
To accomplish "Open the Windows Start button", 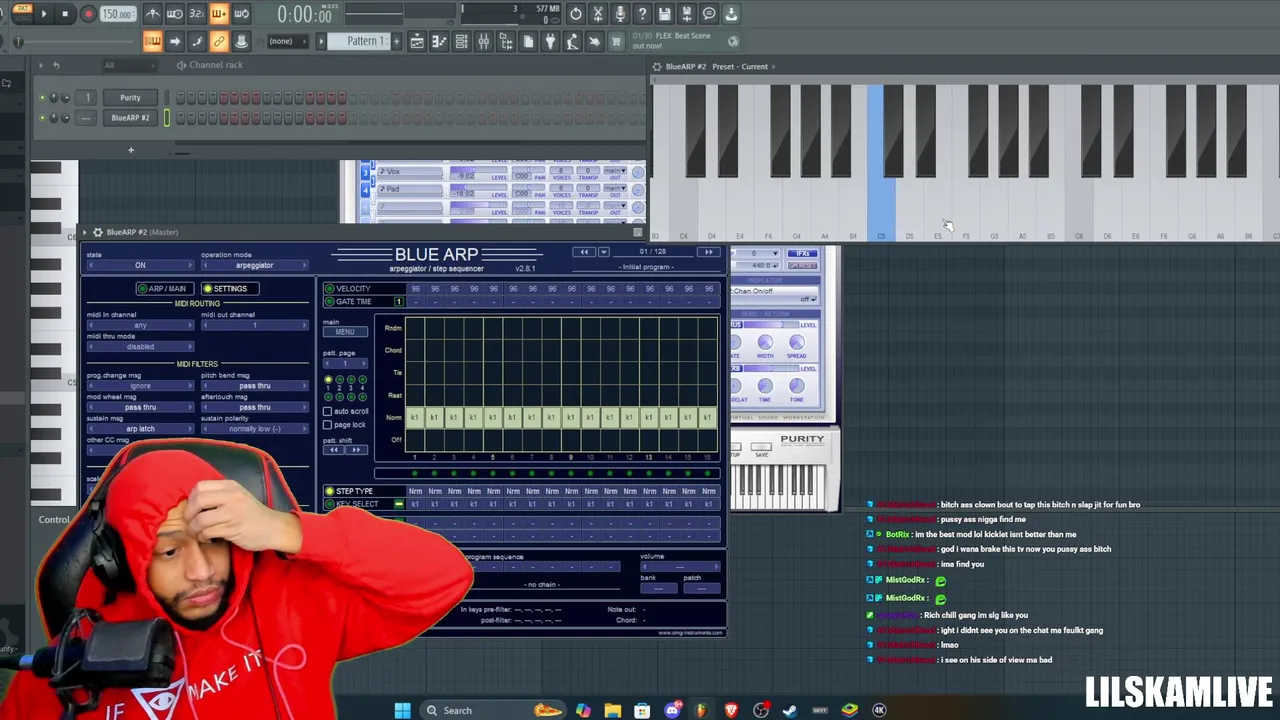I will pos(402,710).
